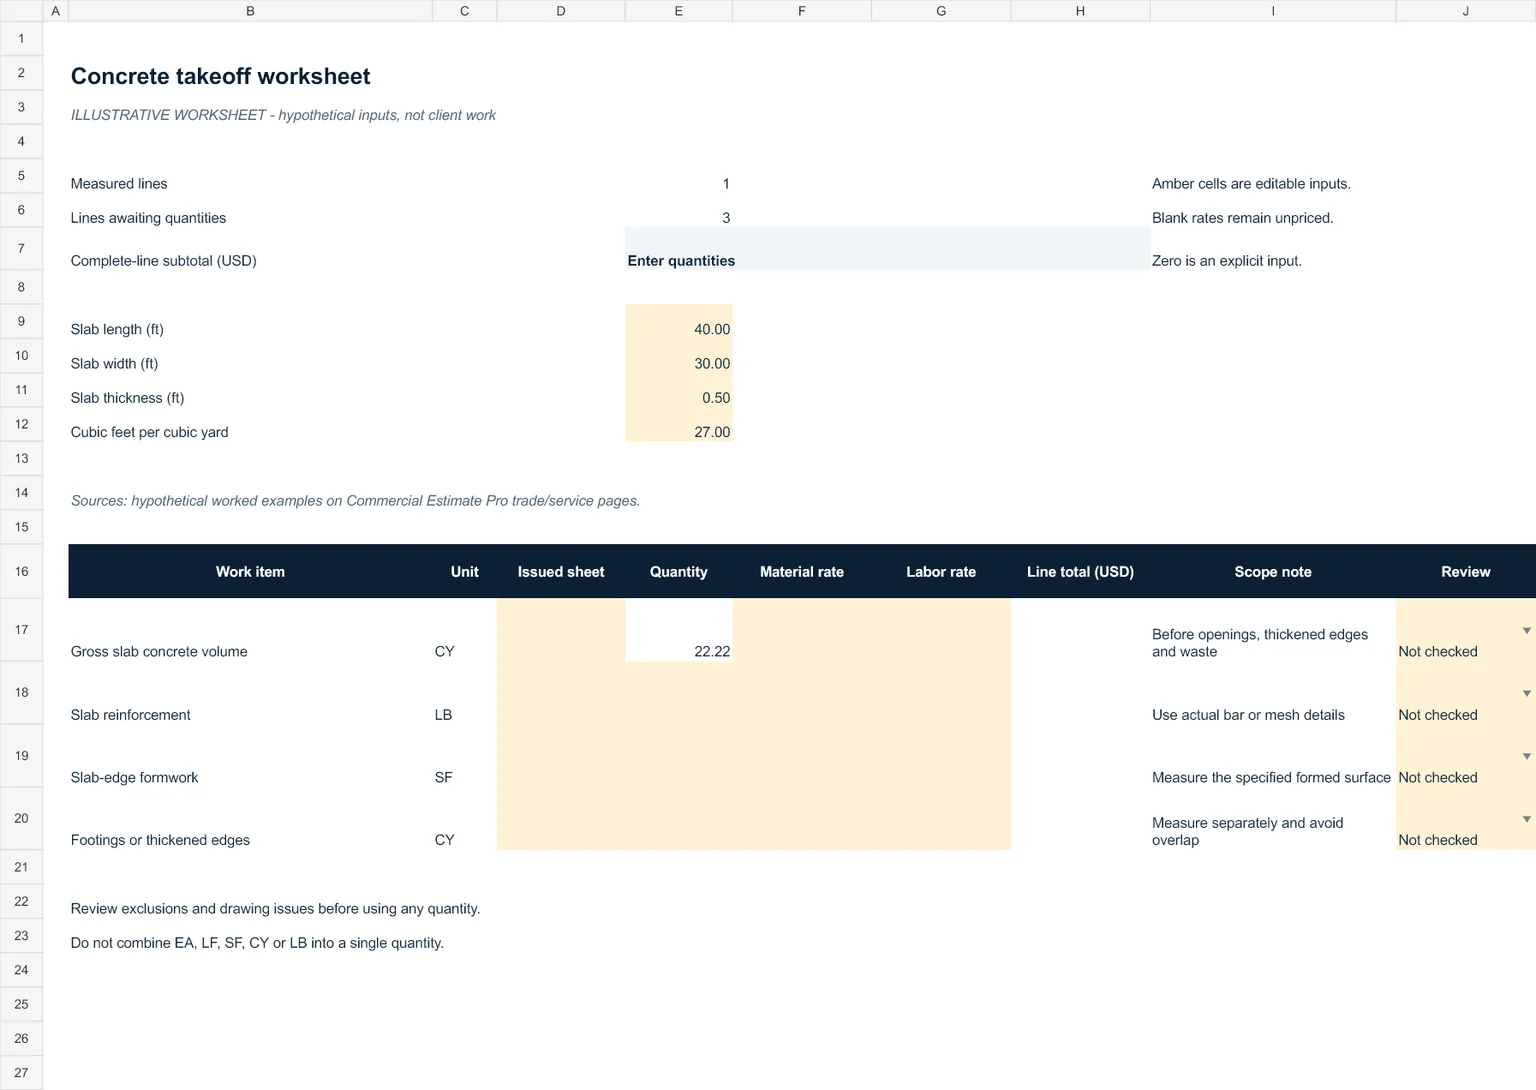Select the 22.22 quantity cell
This screenshot has height=1090, width=1536.
pos(679,630)
